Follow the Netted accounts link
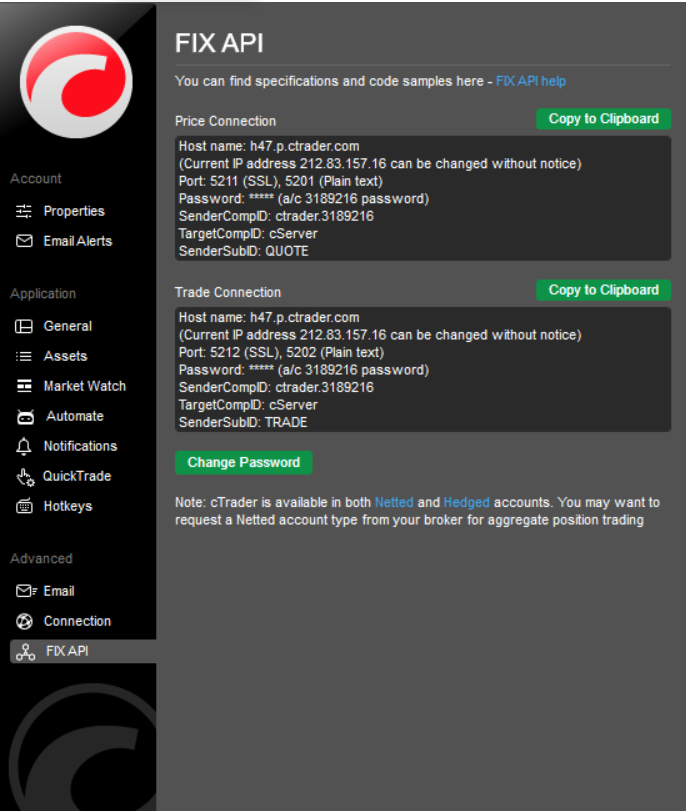Viewport: 686px width, 811px height. coord(394,502)
